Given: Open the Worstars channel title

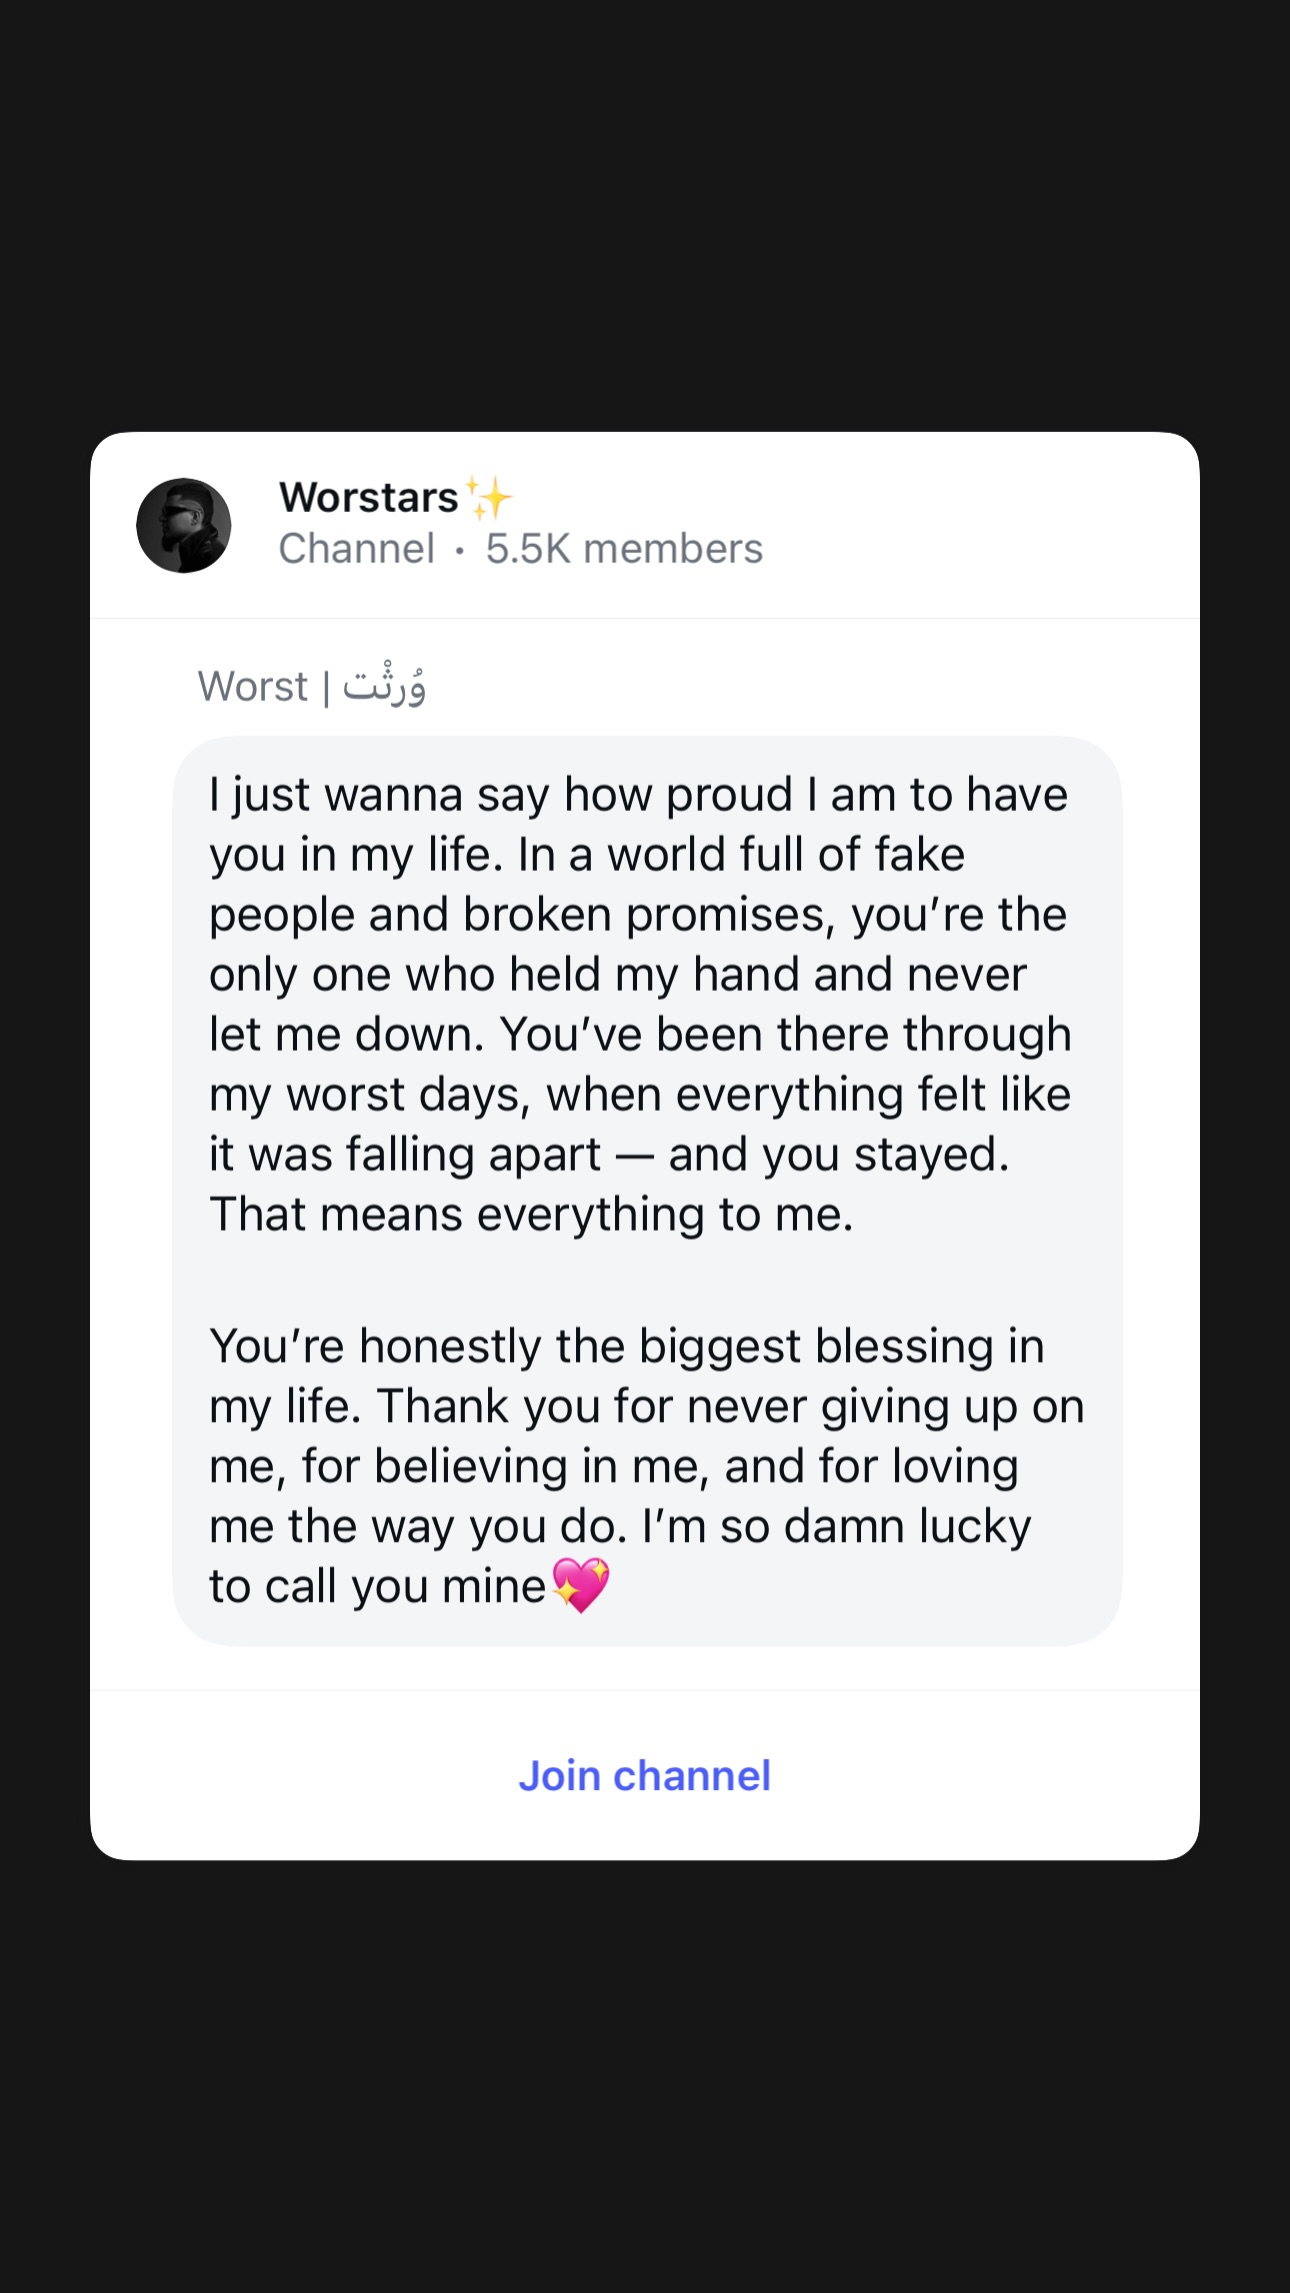Looking at the screenshot, I should tap(368, 497).
